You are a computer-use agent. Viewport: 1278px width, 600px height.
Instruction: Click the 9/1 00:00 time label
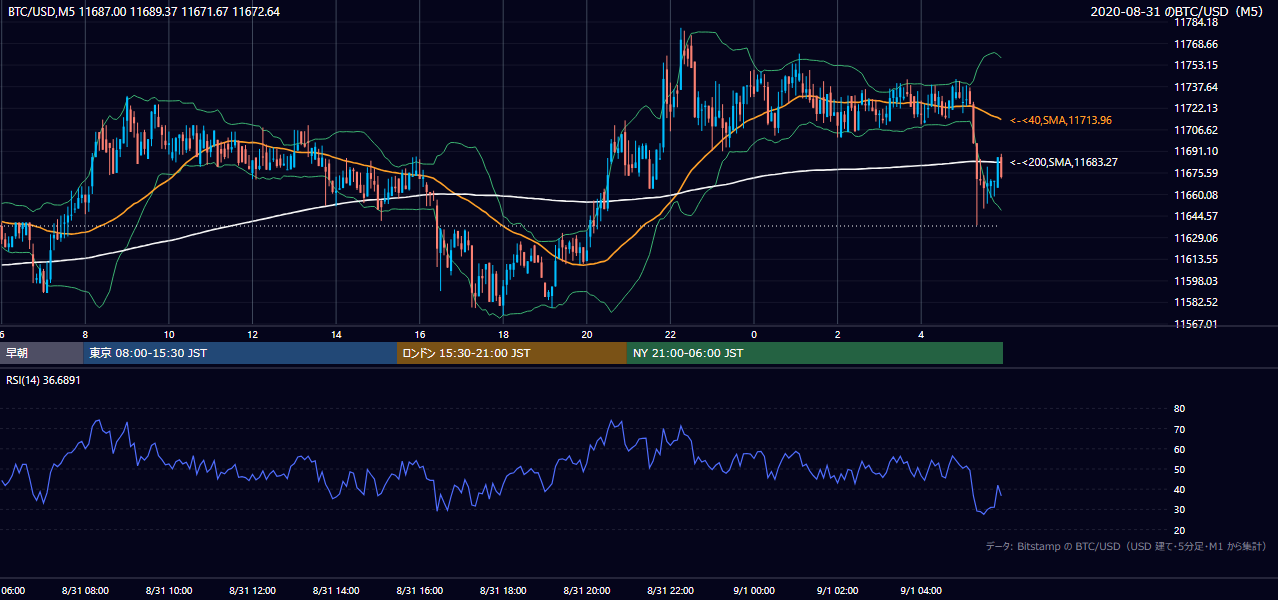tap(754, 591)
